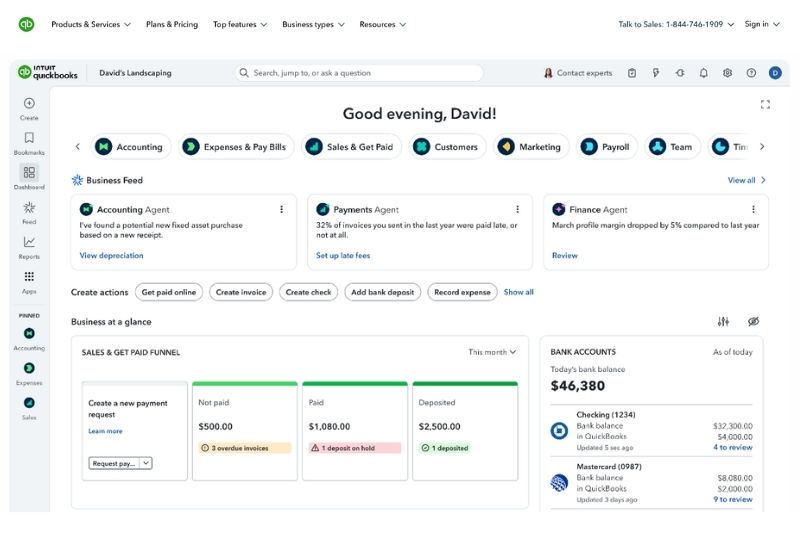Screen dimensions: 800x533
Task: Click View depreciation link
Action: (x=111, y=256)
